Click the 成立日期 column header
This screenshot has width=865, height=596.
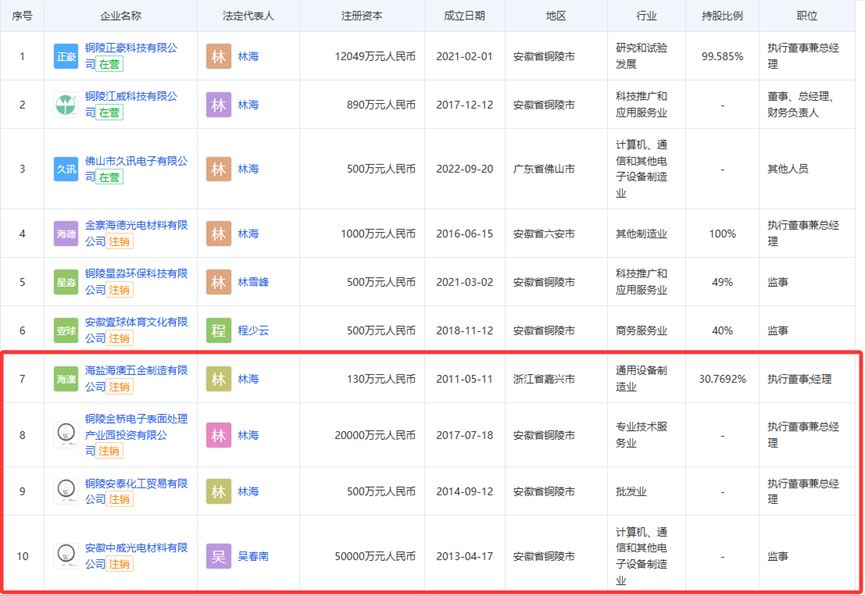click(x=464, y=16)
